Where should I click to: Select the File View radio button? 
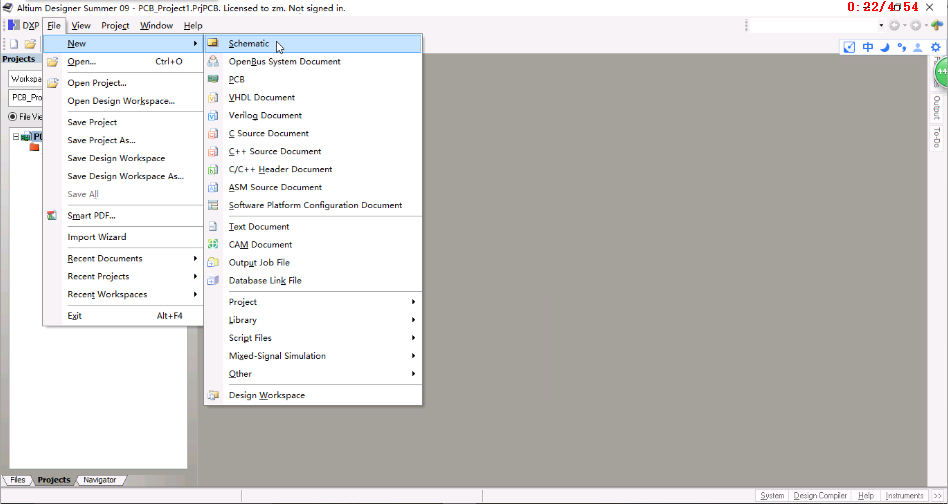(12, 117)
